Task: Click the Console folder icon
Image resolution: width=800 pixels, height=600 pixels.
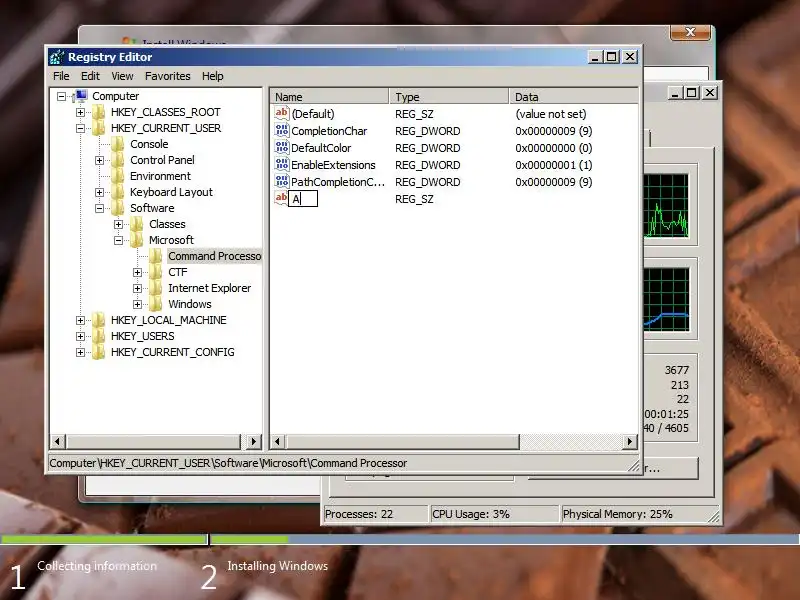Action: pyautogui.click(x=118, y=144)
